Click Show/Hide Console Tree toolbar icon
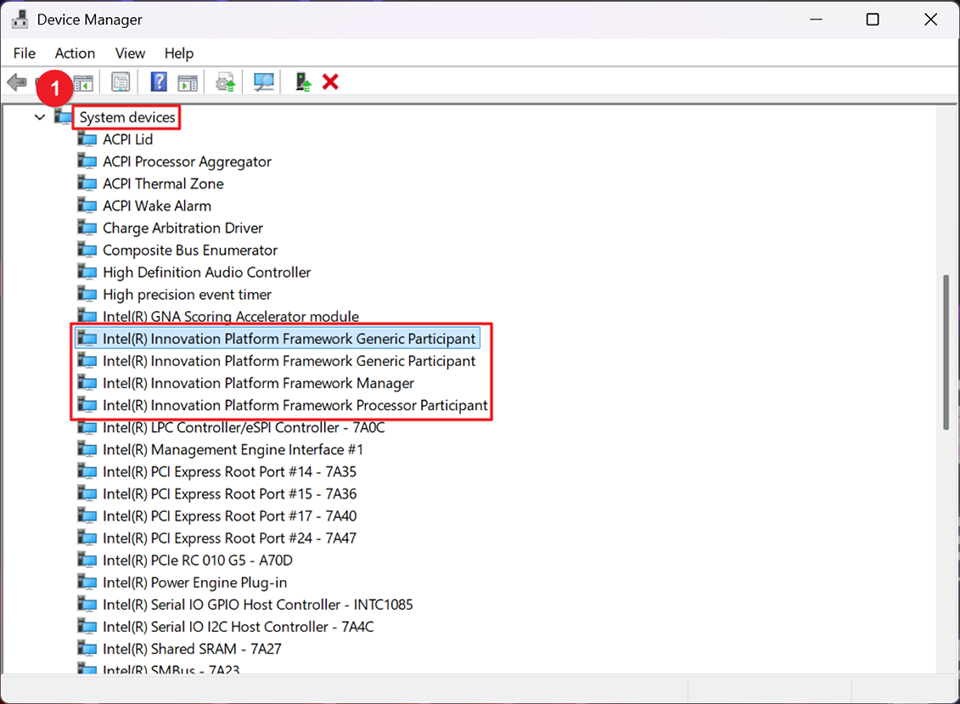 point(84,82)
